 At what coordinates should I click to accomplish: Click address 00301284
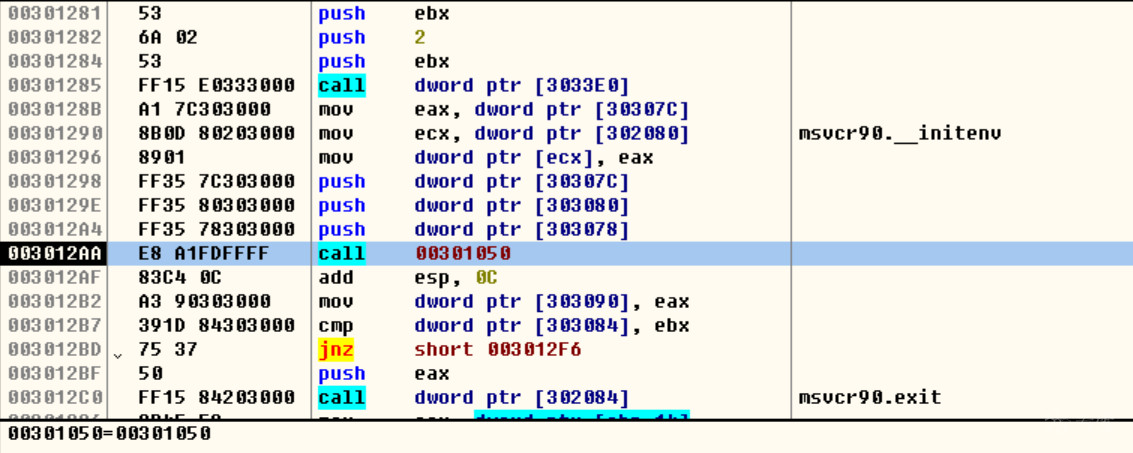(x=55, y=61)
